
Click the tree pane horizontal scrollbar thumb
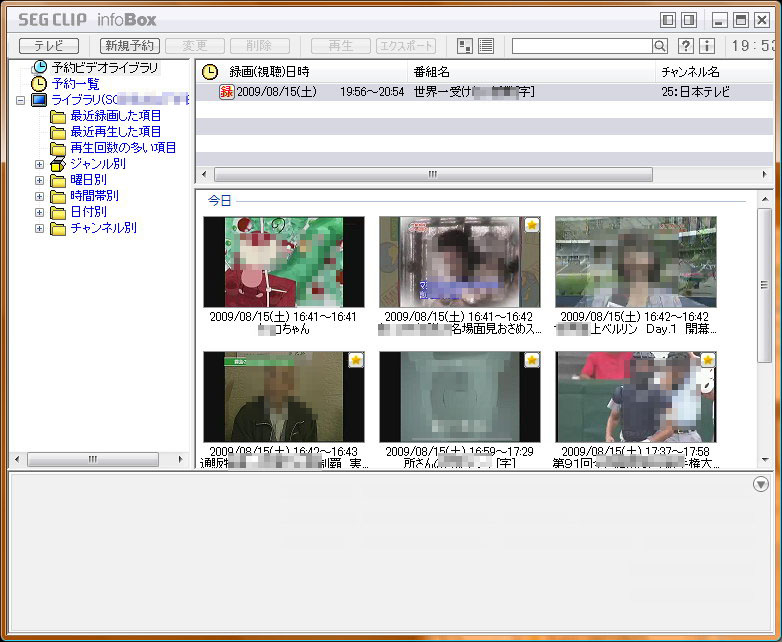(x=93, y=459)
